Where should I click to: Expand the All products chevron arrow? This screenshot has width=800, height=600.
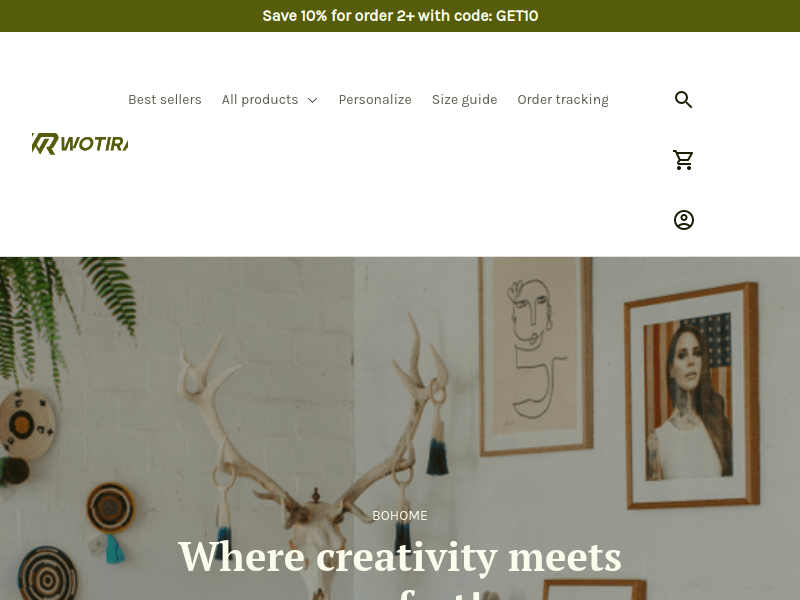click(313, 100)
